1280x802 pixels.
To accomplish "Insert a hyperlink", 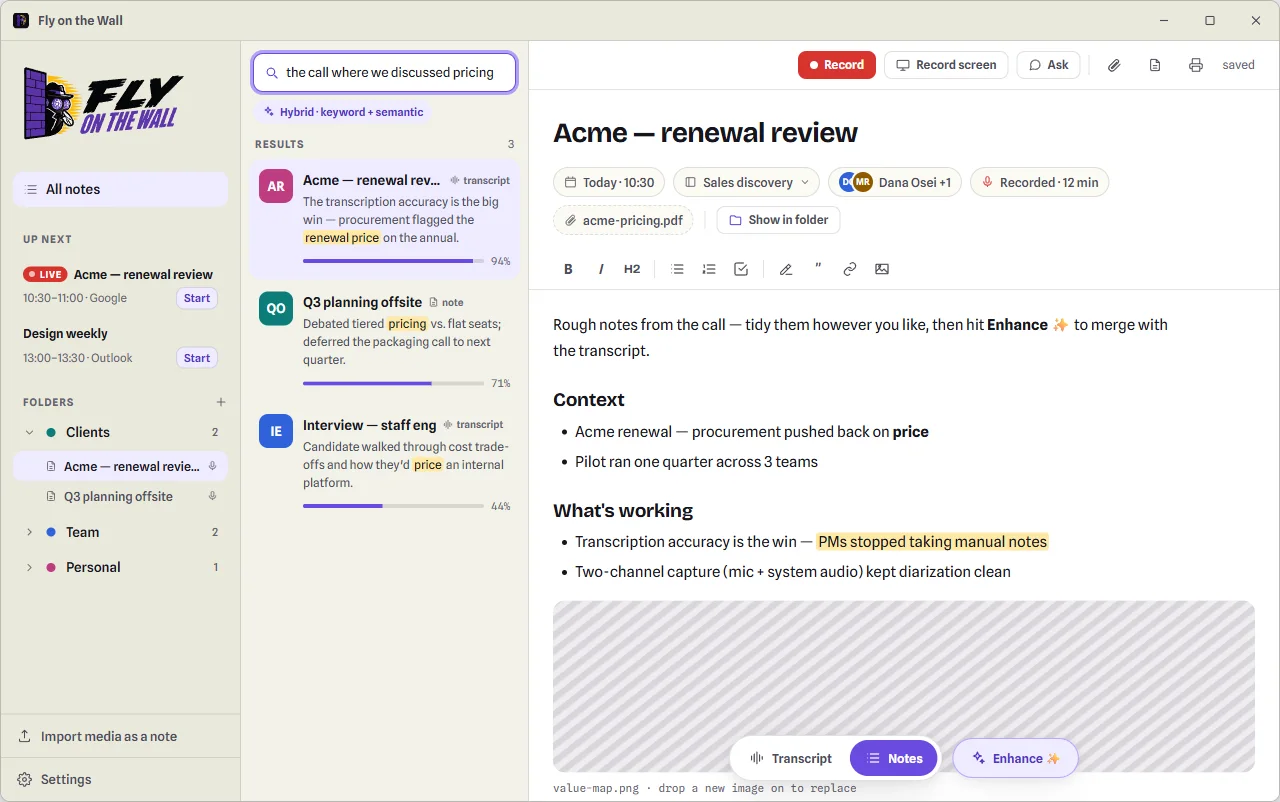I will [850, 269].
